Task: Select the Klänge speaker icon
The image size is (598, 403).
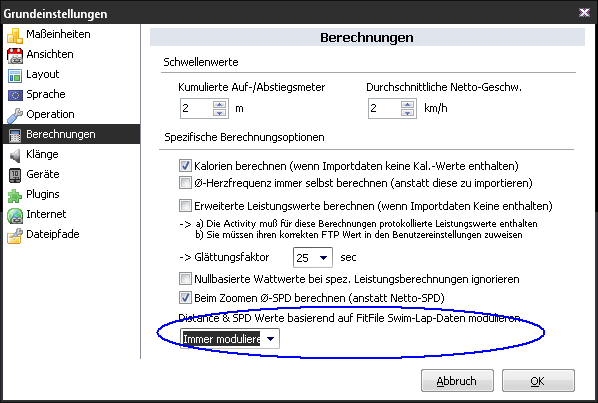Action: [x=15, y=156]
